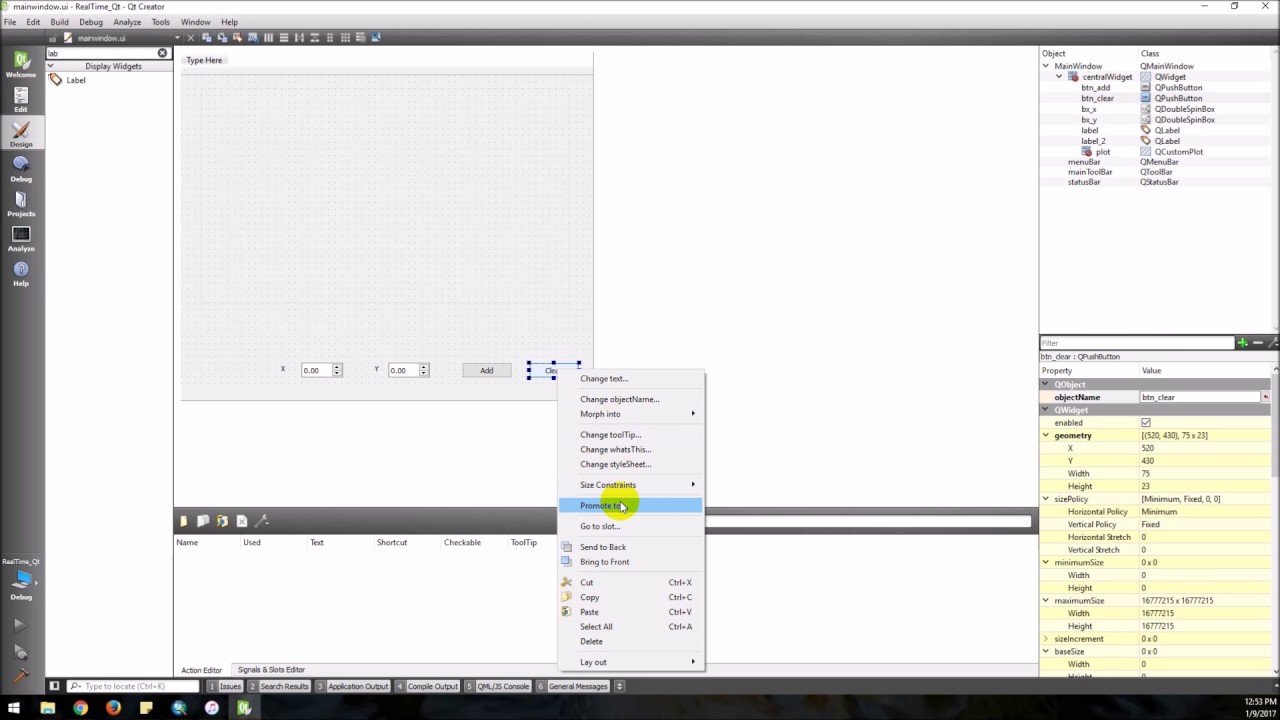Open the QML/JS Console pane
The width and height of the screenshot is (1280, 720).
click(x=498, y=686)
